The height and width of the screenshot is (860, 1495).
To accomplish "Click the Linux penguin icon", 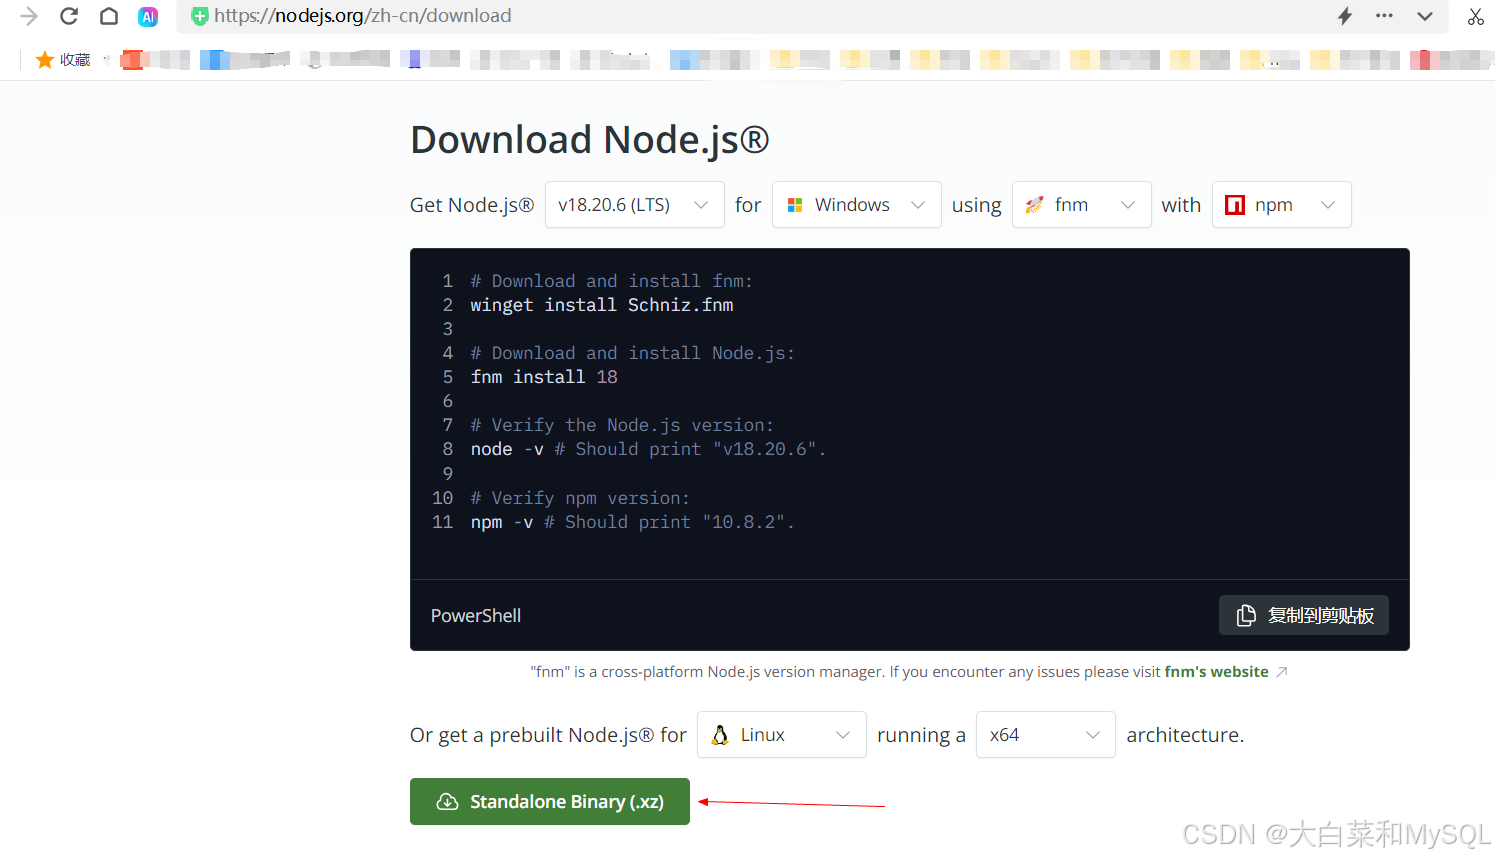I will pos(720,735).
